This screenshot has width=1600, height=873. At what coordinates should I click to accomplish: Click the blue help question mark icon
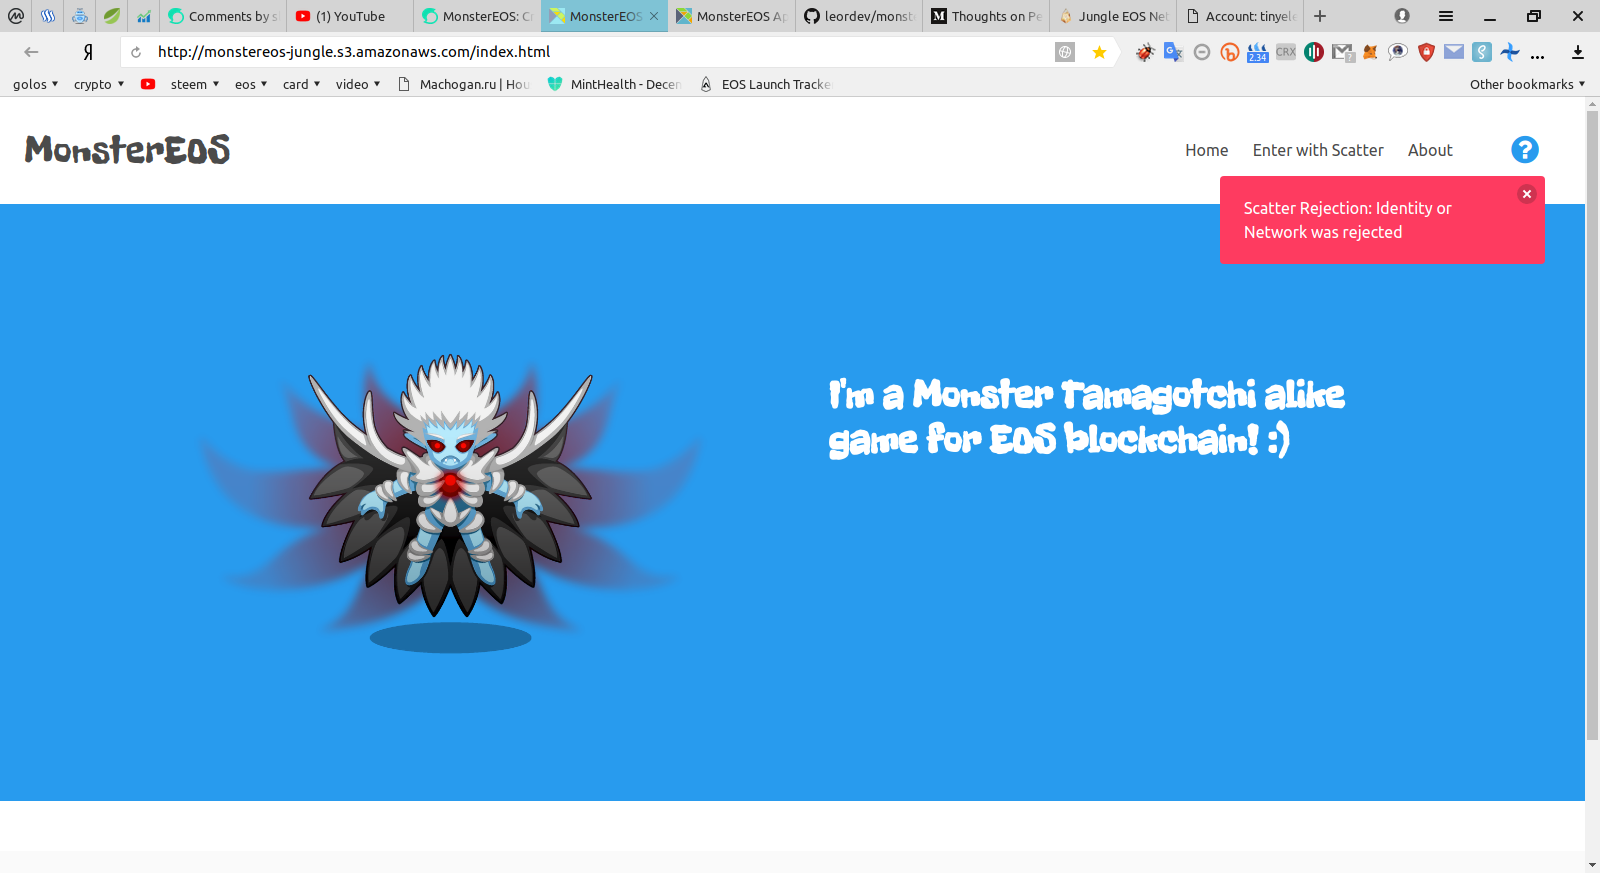point(1524,150)
